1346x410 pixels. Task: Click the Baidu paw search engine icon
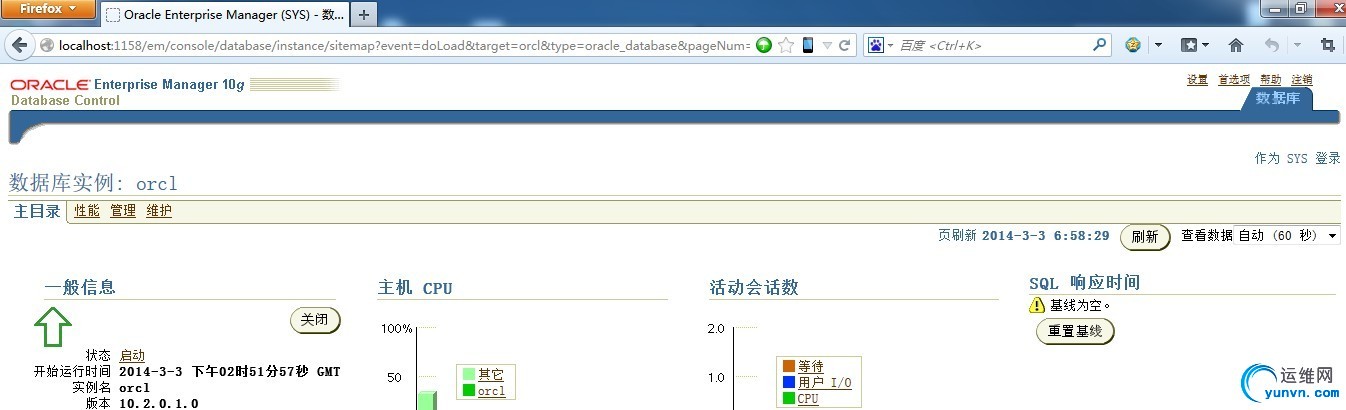pyautogui.click(x=876, y=45)
